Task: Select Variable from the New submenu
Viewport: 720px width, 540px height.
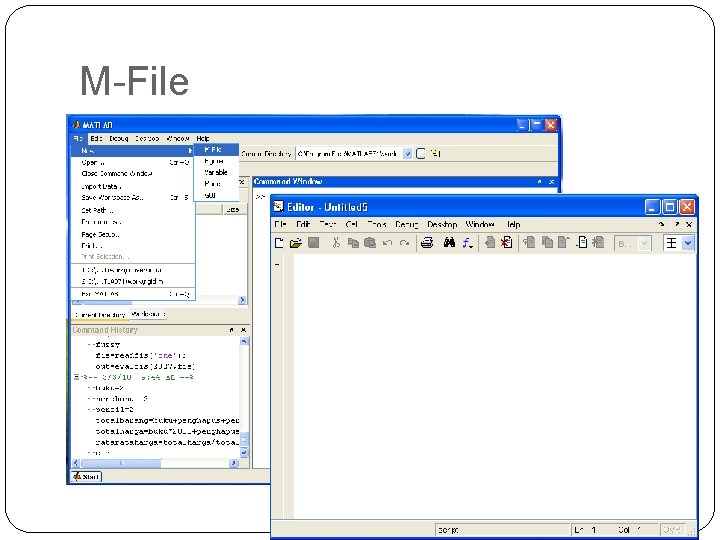Action: [x=216, y=172]
